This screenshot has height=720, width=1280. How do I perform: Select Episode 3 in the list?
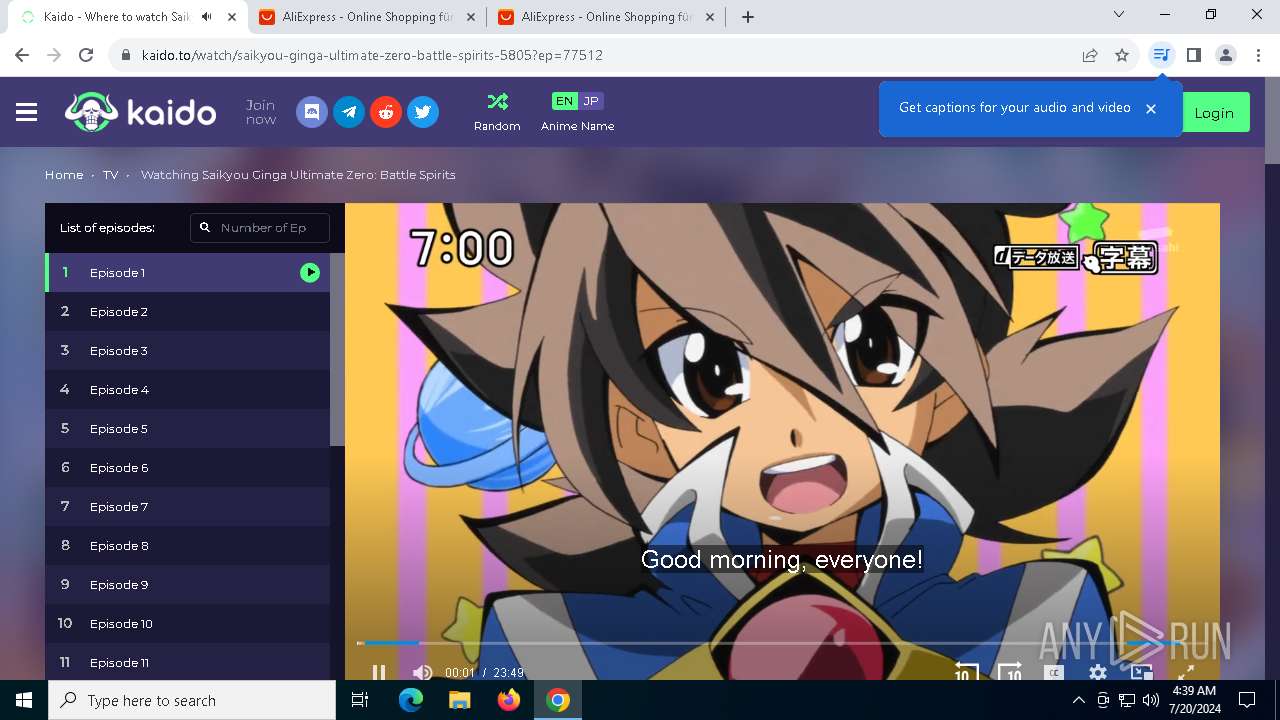coord(187,350)
